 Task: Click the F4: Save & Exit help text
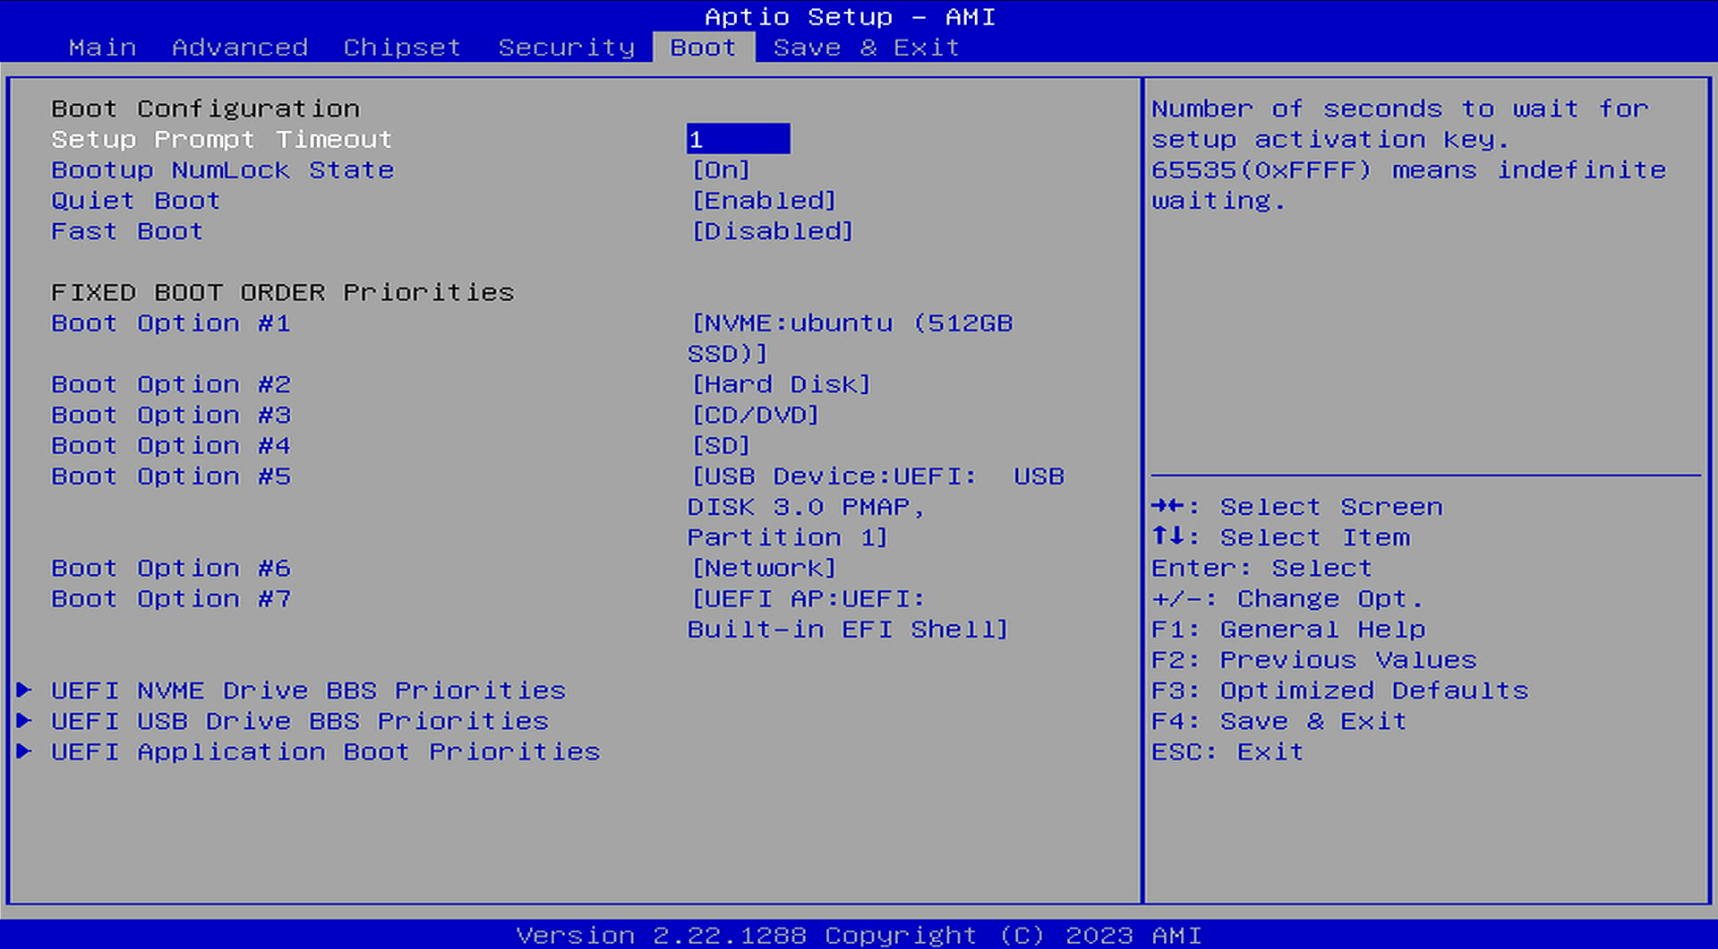click(1279, 721)
